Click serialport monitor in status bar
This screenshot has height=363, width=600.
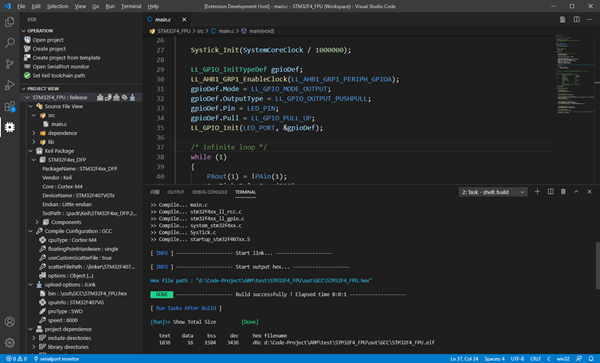click(56, 359)
